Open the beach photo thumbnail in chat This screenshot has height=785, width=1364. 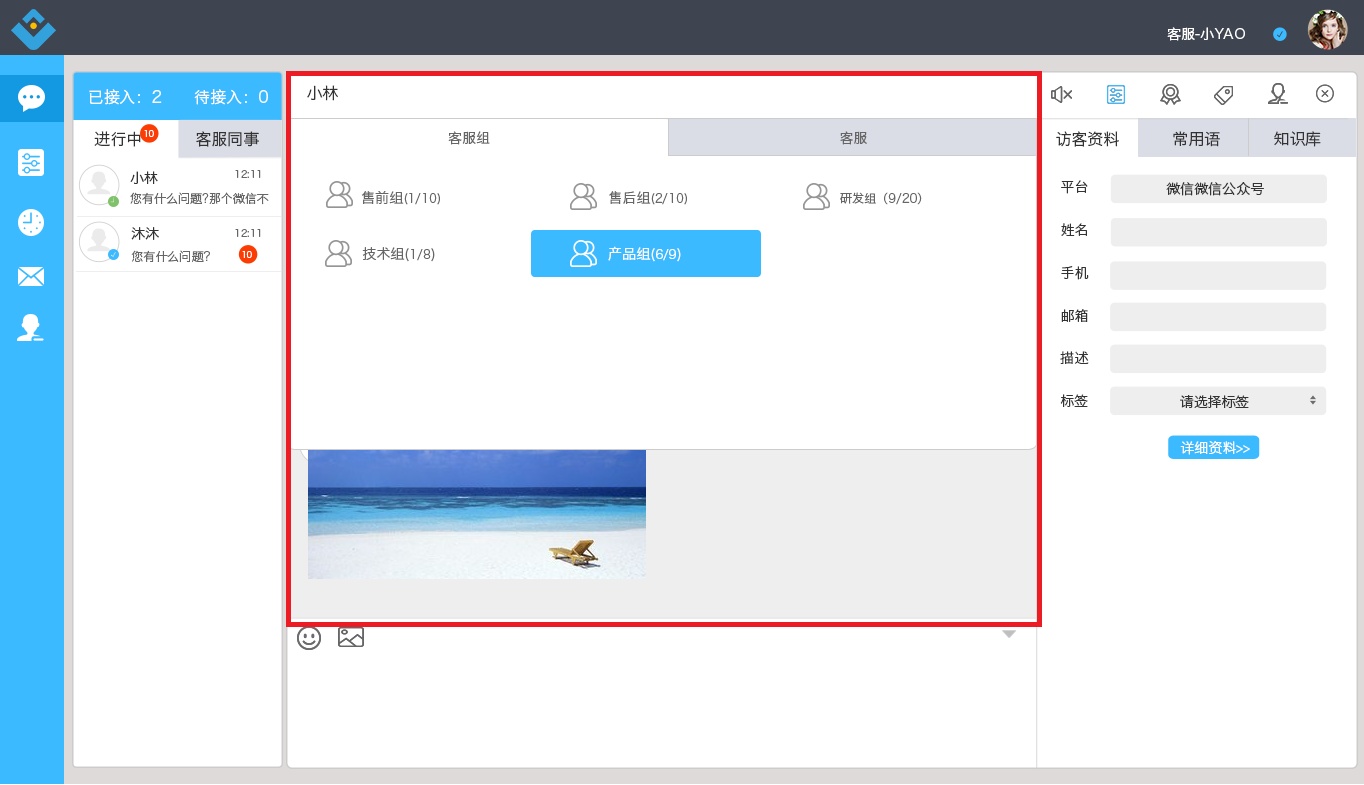point(477,514)
